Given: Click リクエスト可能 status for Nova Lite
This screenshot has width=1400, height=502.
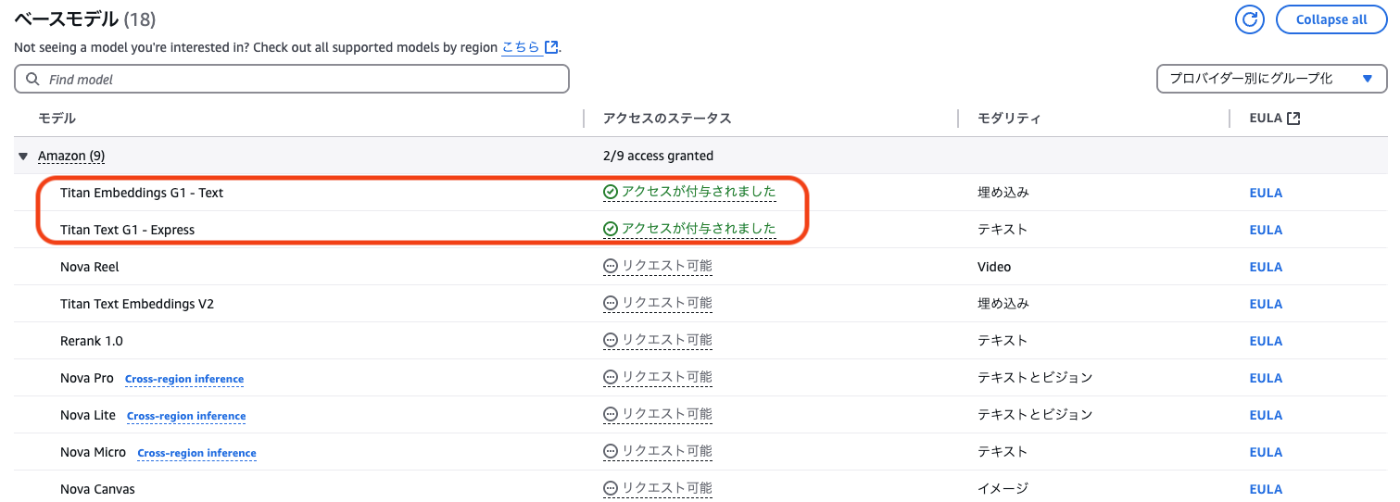Looking at the screenshot, I should [x=657, y=414].
